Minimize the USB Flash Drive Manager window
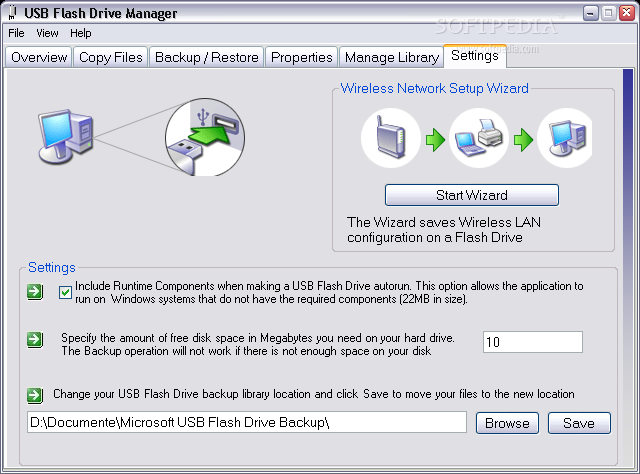This screenshot has height=474, width=640. (590, 13)
